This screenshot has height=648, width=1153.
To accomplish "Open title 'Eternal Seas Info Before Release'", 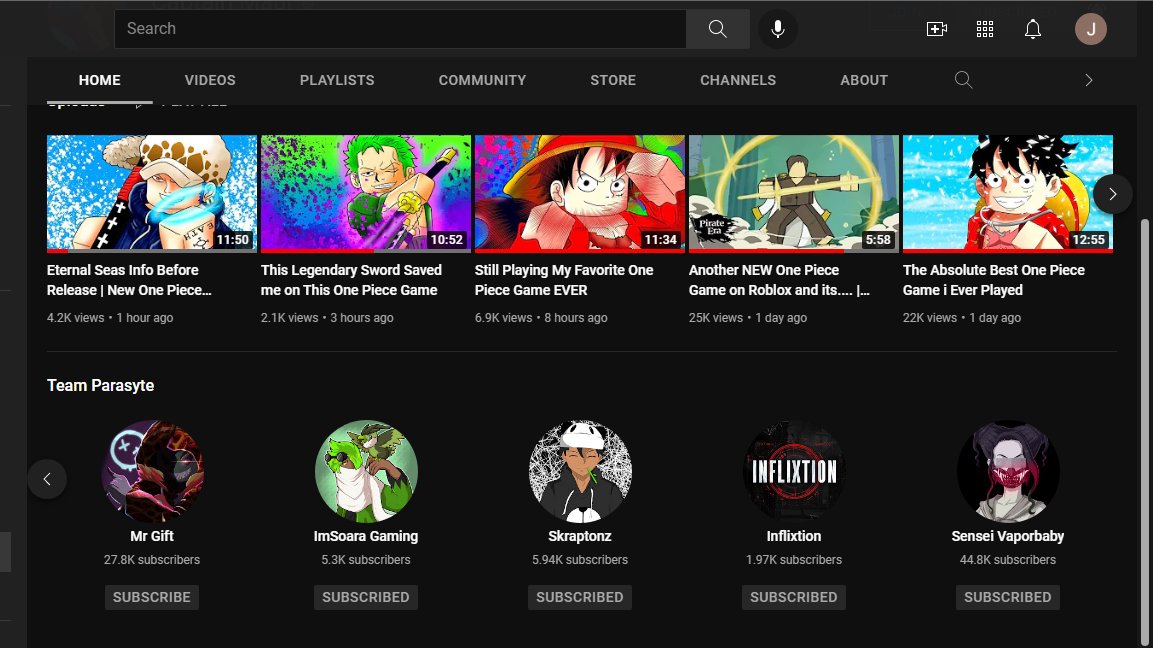I will click(129, 280).
